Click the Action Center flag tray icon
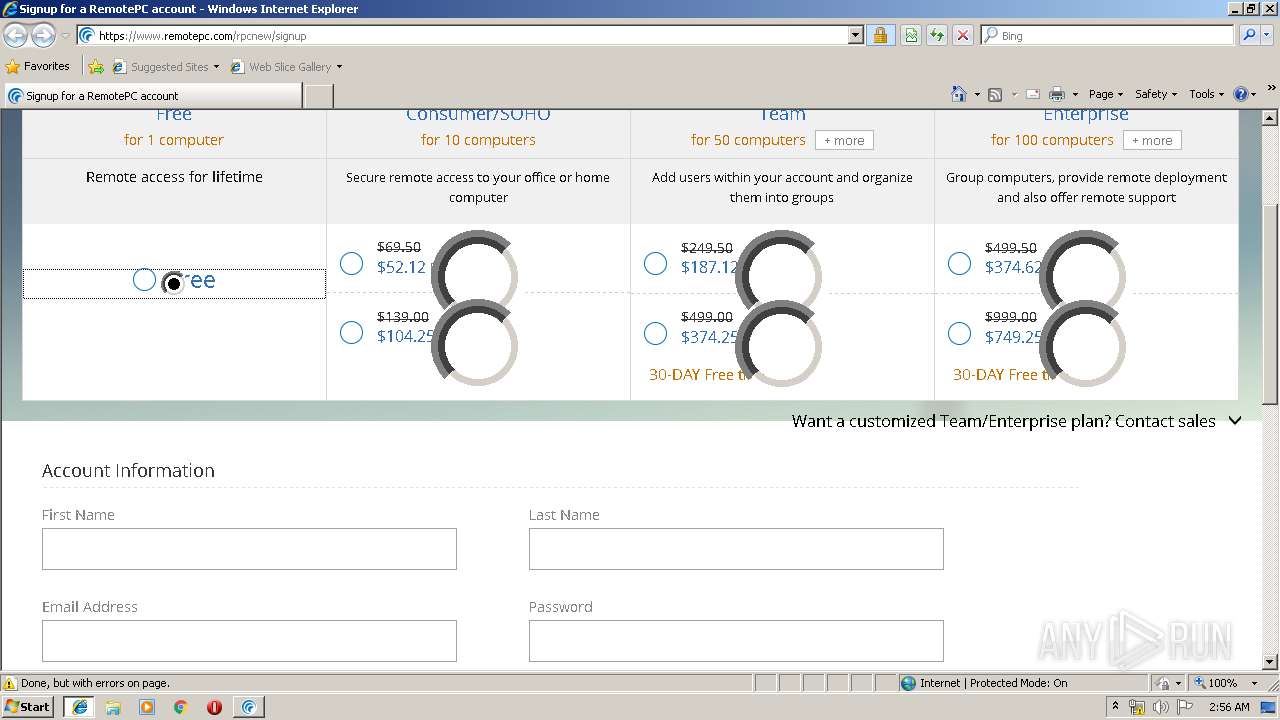 1185,707
